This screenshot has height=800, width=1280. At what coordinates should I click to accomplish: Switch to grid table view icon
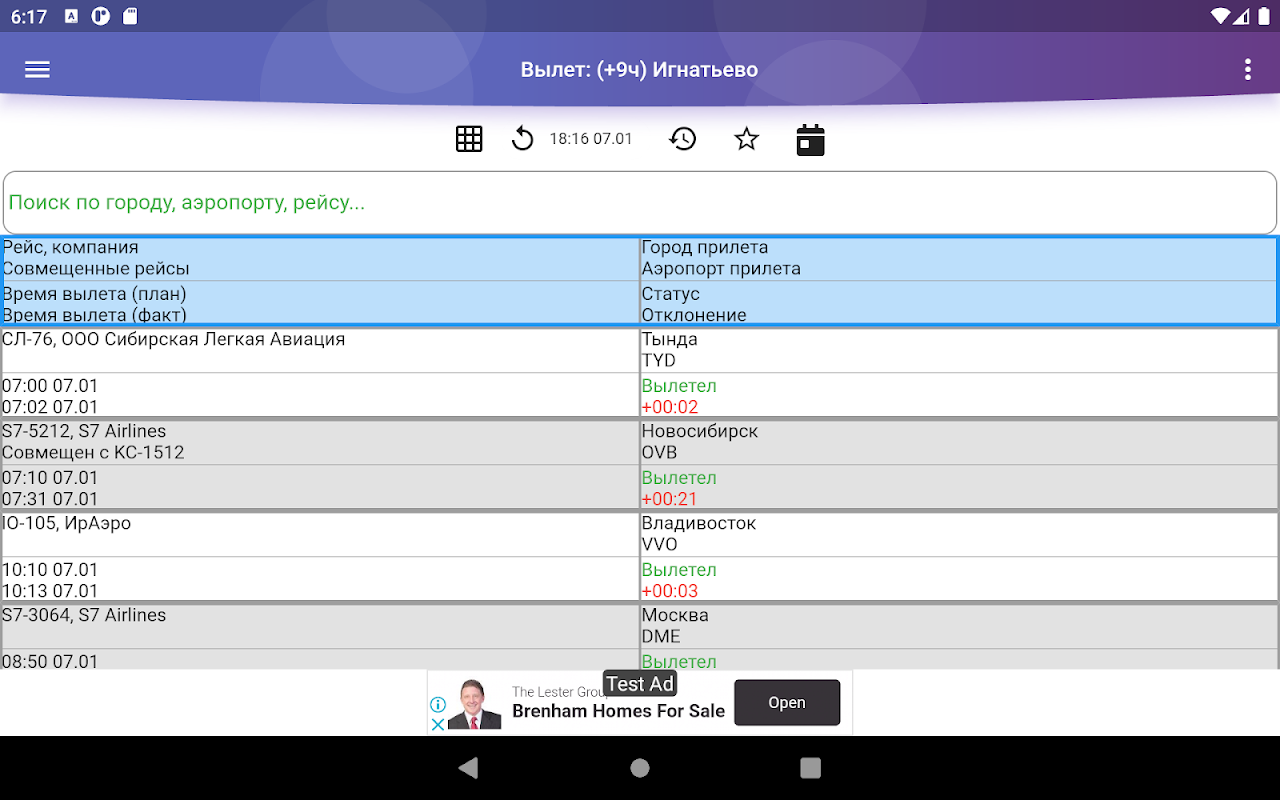pyautogui.click(x=469, y=139)
